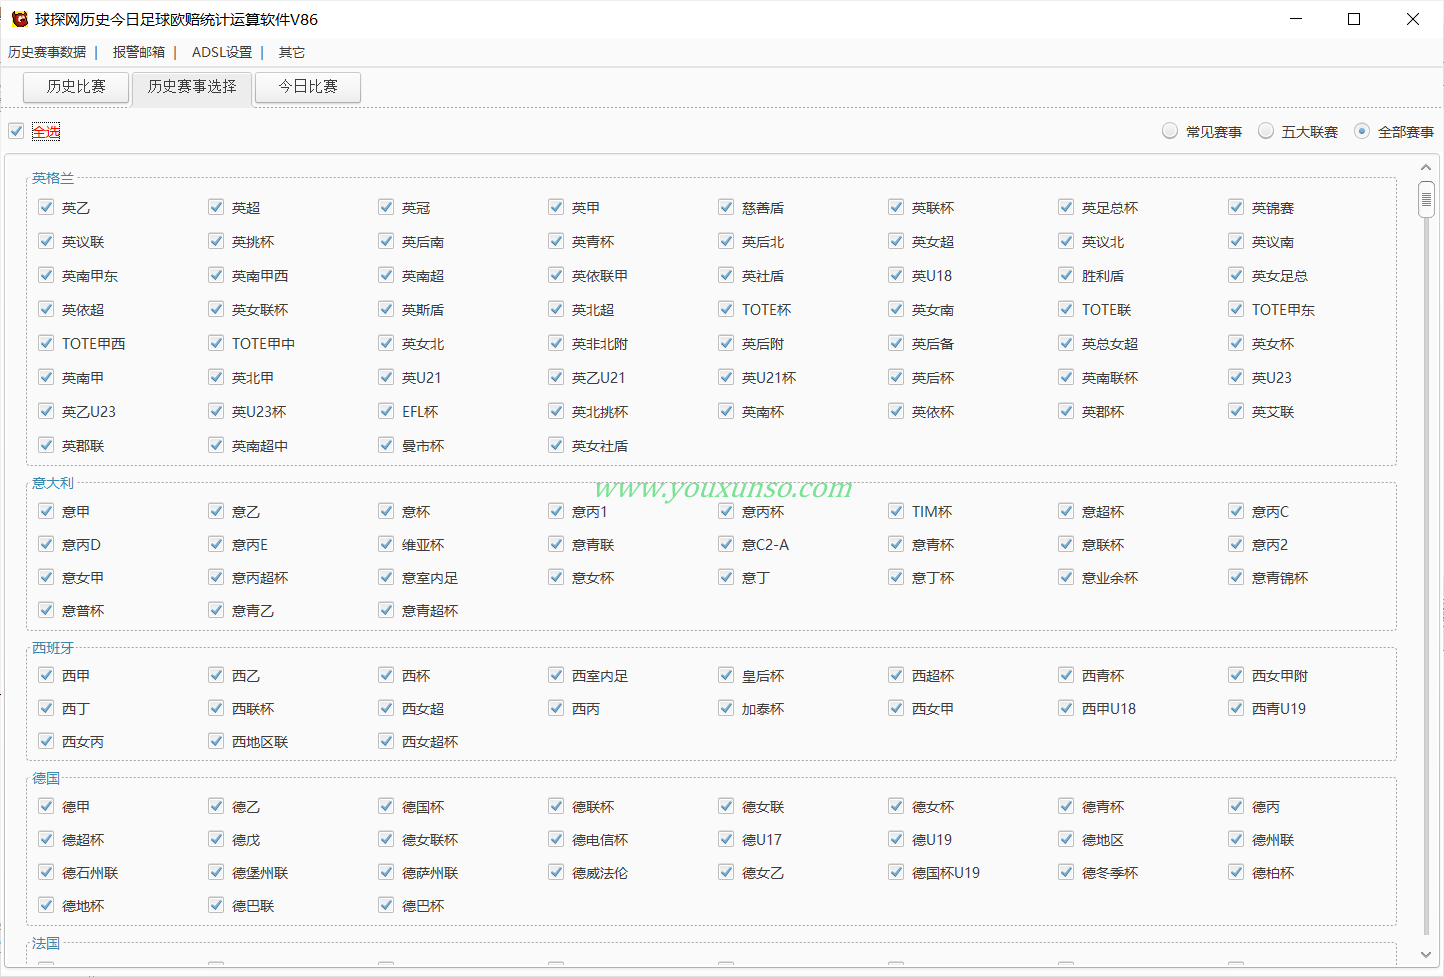The image size is (1444, 977).
Task: Click the app logo icon in title bar
Action: 19,19
